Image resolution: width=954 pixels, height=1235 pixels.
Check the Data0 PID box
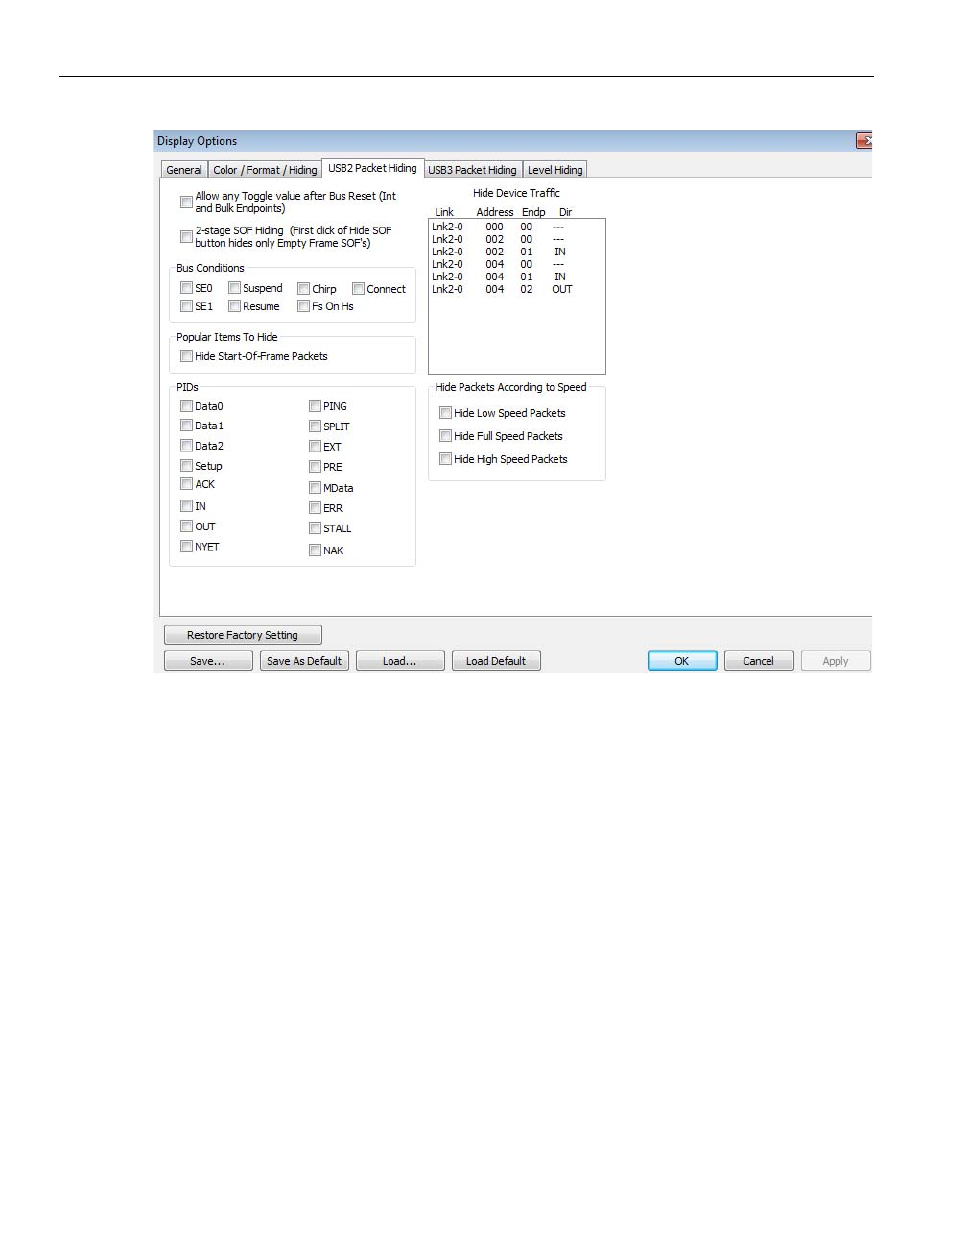(186, 406)
